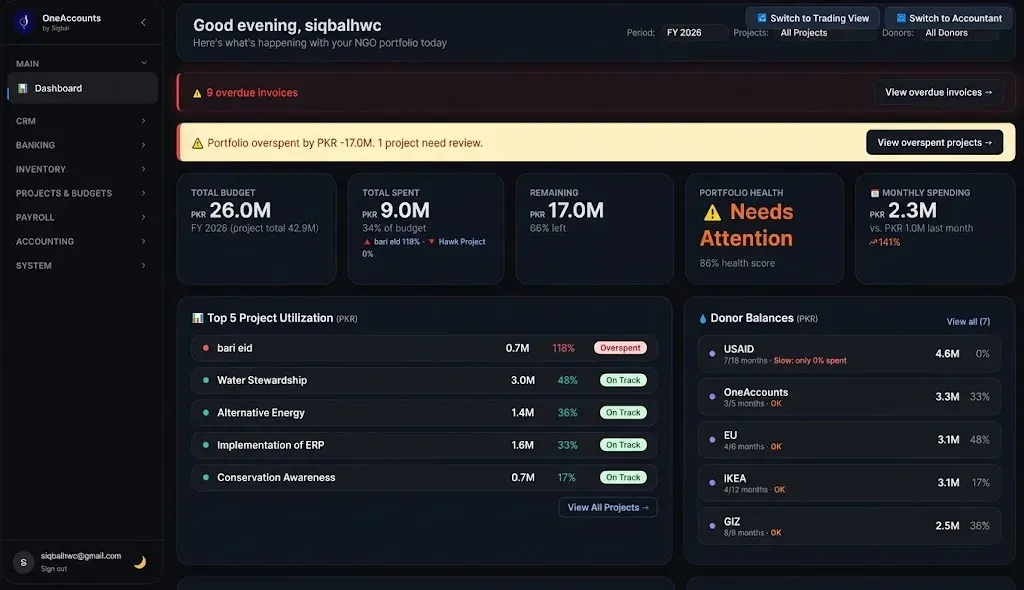Click the dot beside GIZ donor

pyautogui.click(x=712, y=526)
